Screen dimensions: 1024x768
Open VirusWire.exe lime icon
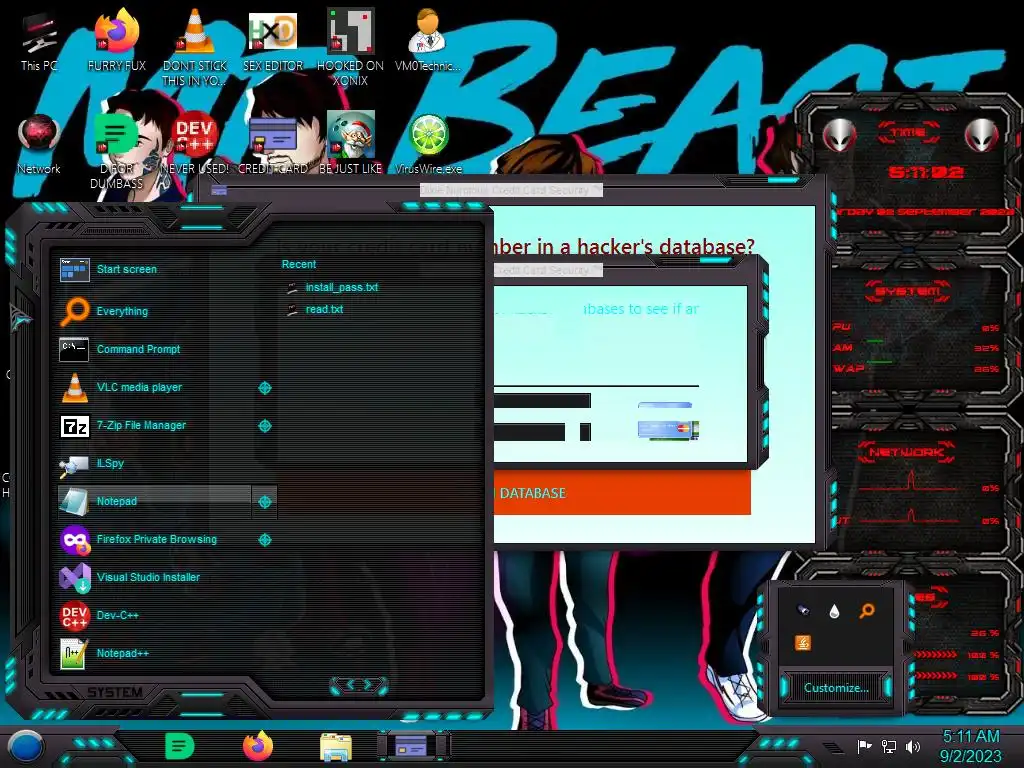428,145
